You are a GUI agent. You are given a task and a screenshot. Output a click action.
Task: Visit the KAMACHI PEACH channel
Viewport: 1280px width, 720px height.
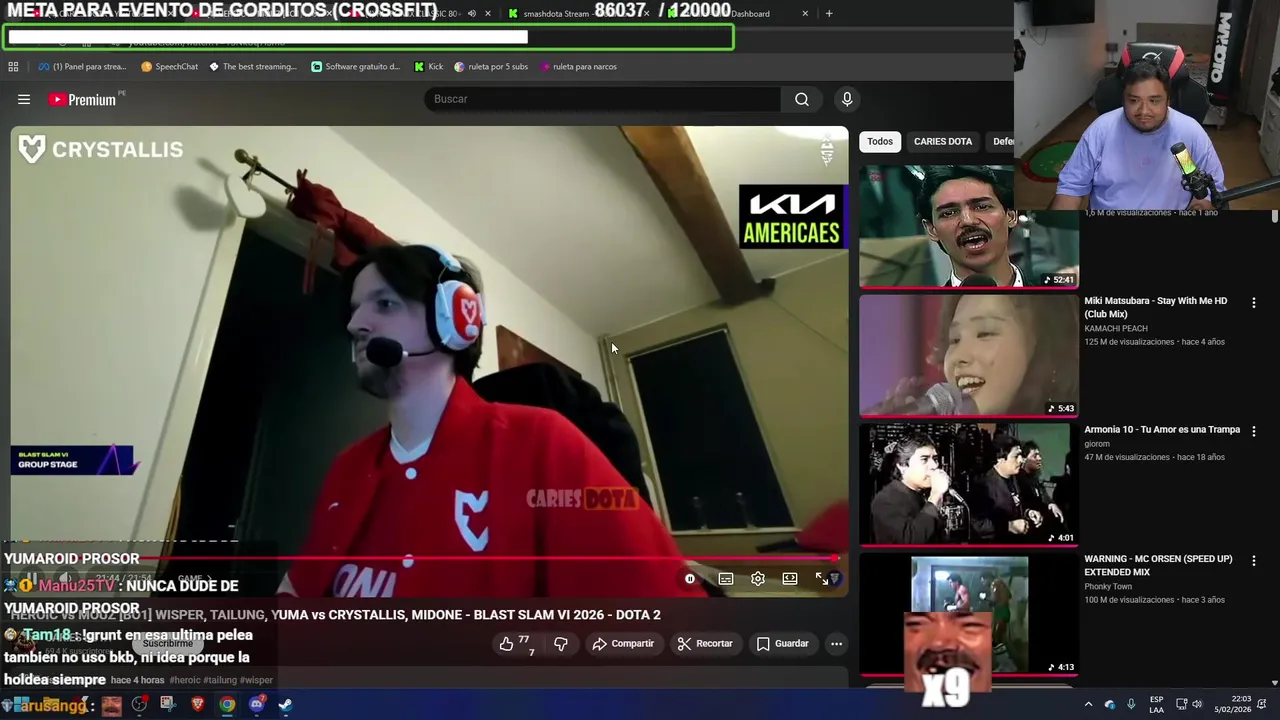[1115, 328]
